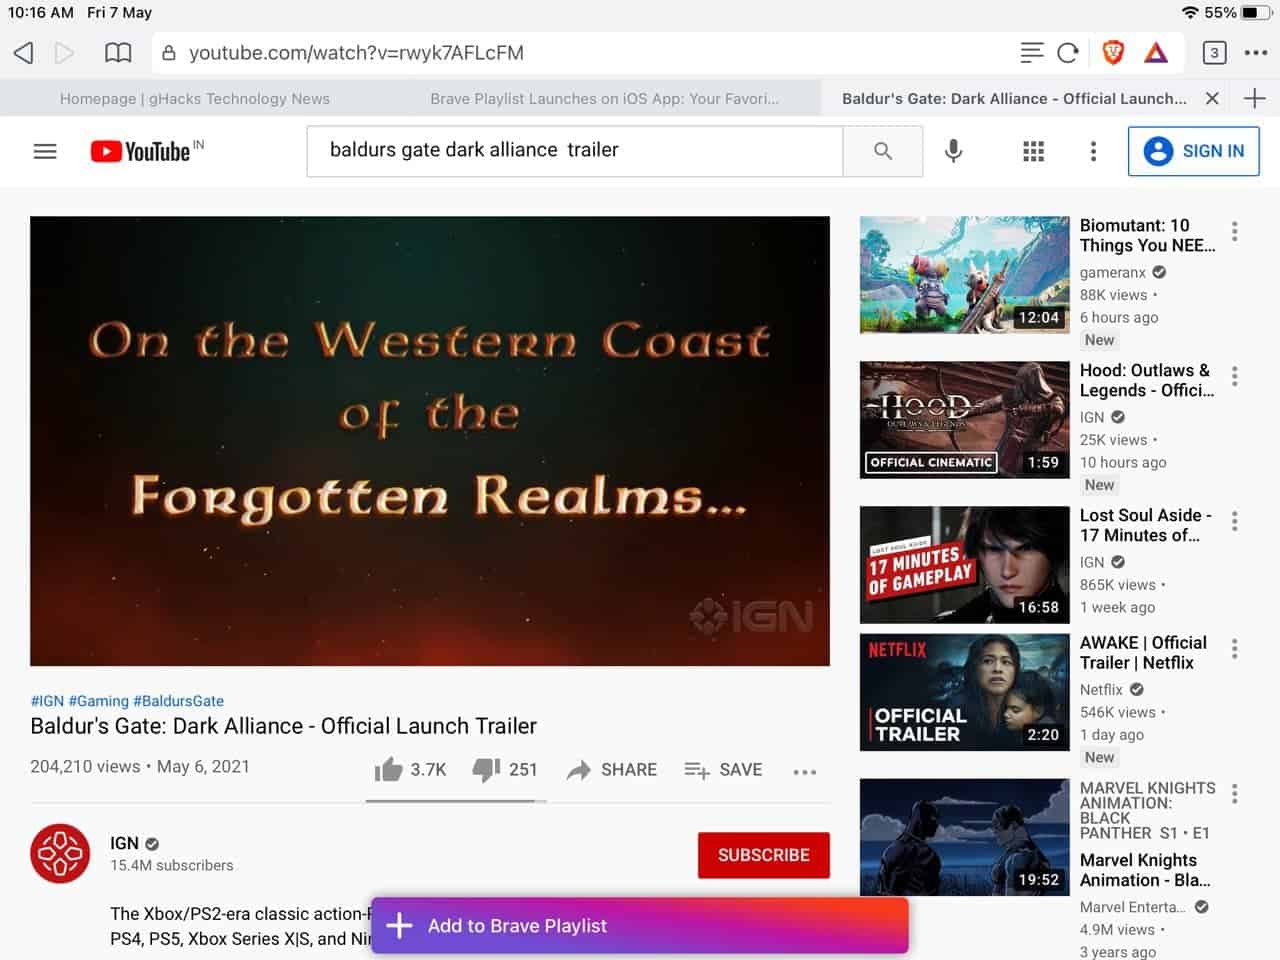Switch to the Brave Playlist Launches tab
The height and width of the screenshot is (960, 1280).
pos(604,98)
